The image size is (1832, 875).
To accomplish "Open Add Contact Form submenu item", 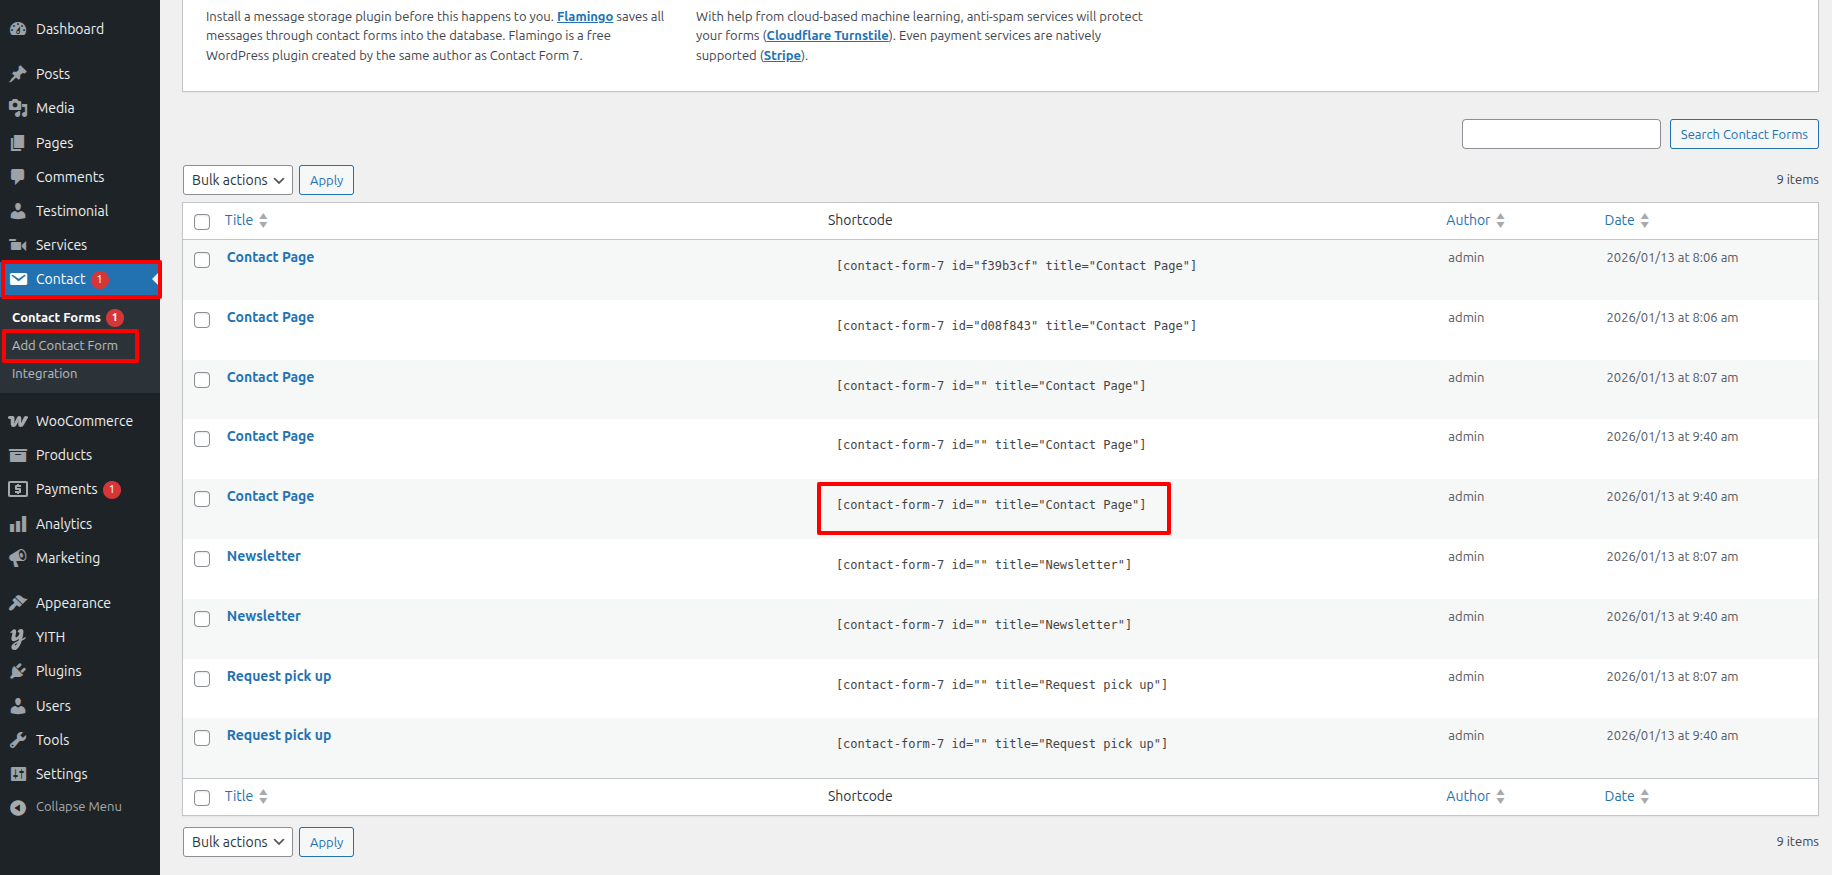I will pyautogui.click(x=65, y=346).
